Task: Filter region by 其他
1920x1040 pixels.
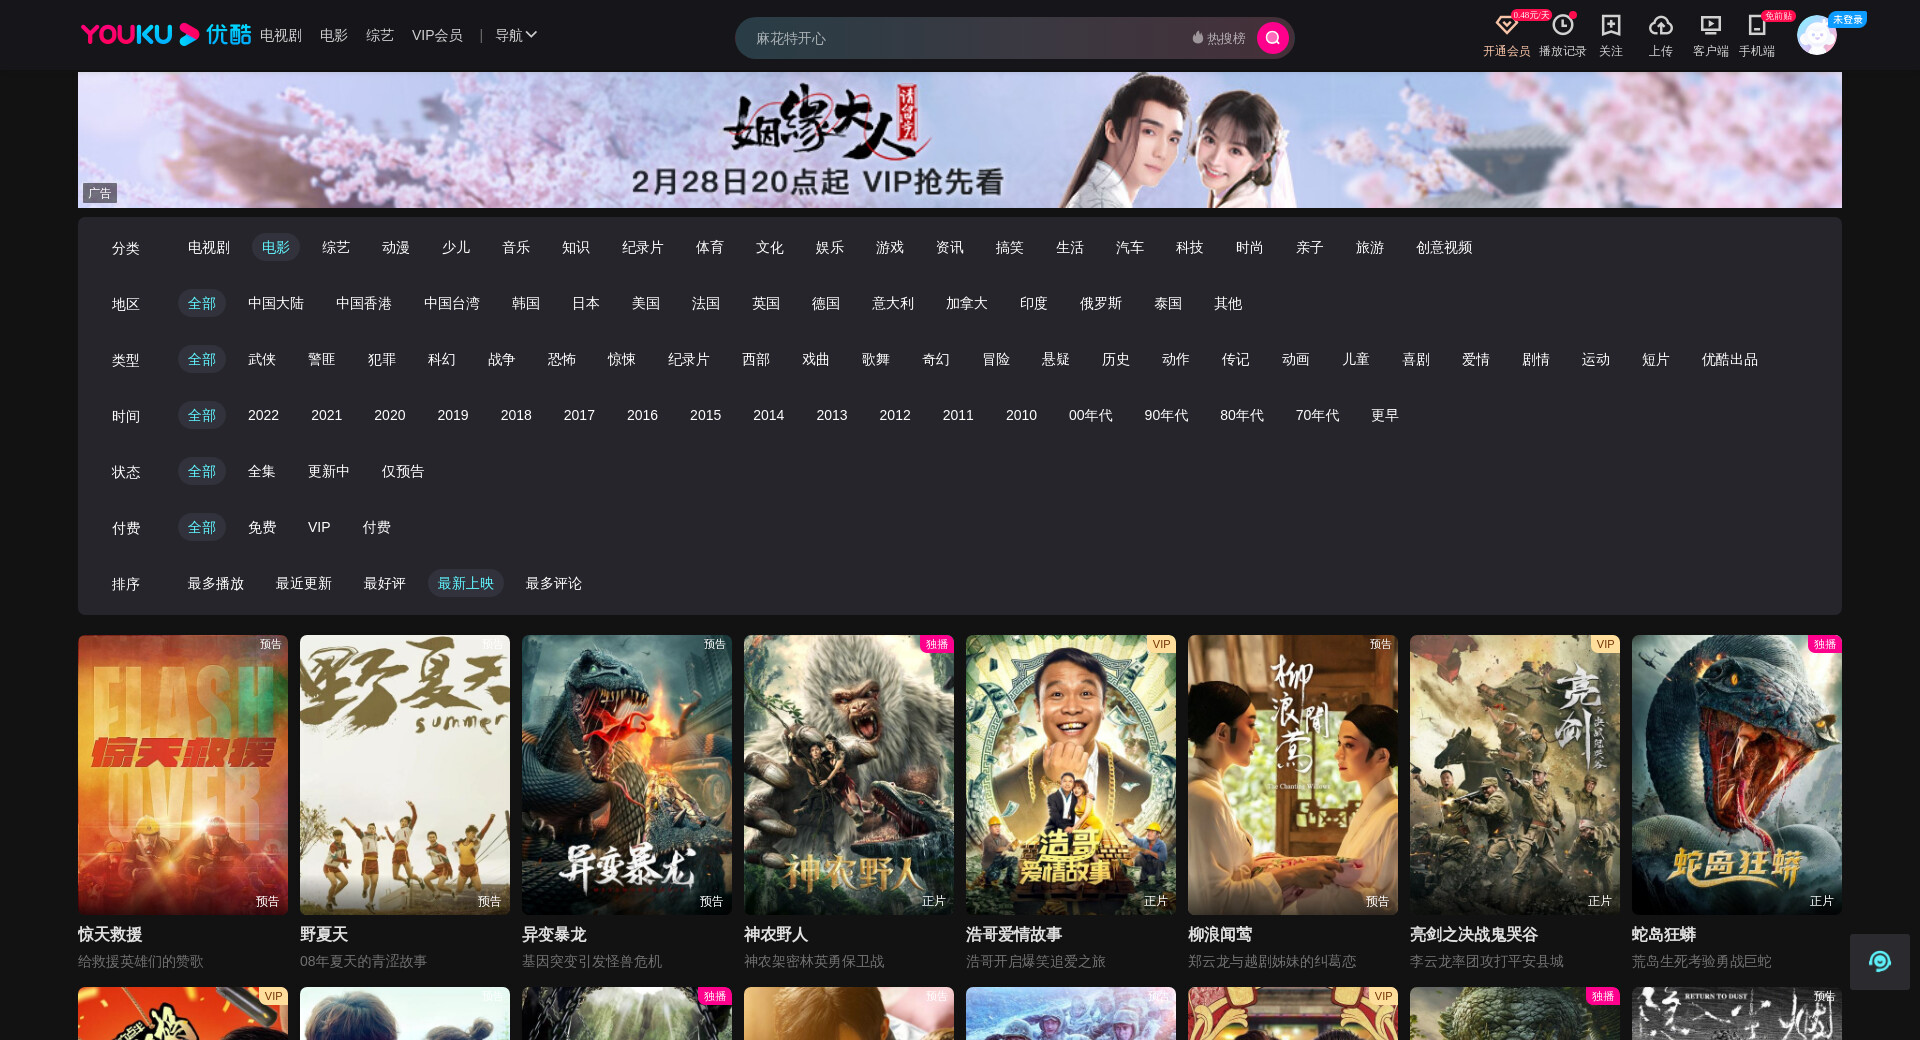Action: click(1227, 303)
